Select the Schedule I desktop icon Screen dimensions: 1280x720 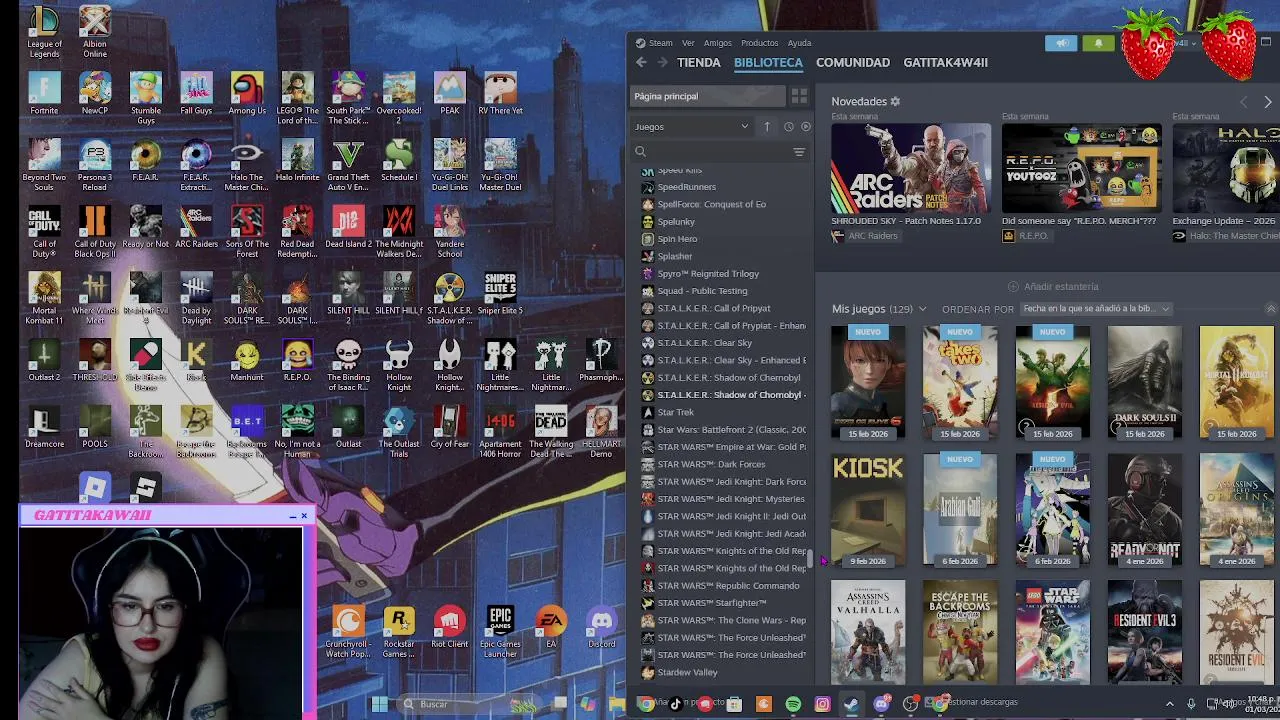click(x=398, y=161)
